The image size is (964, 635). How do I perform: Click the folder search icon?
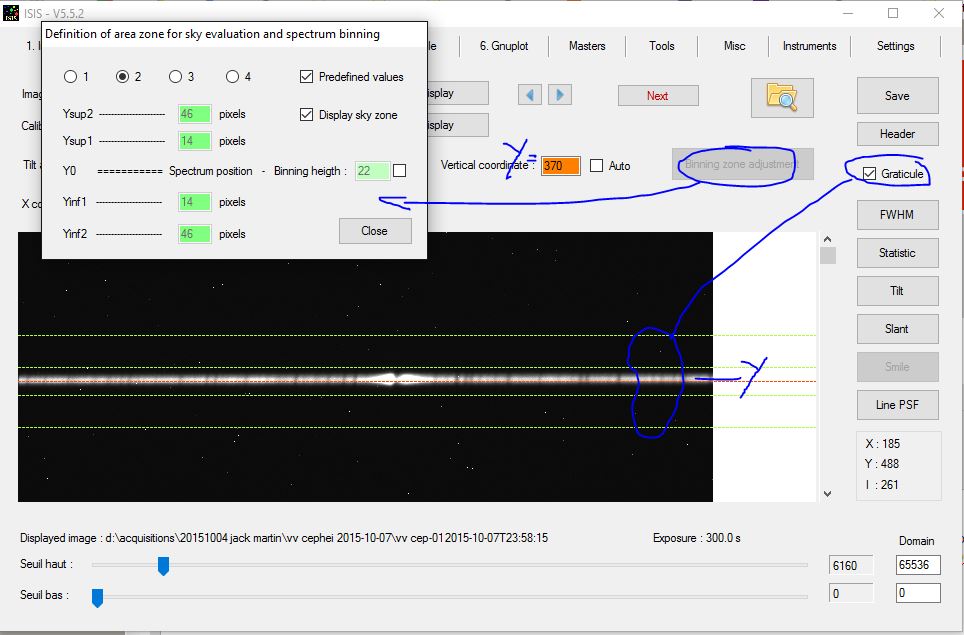(782, 96)
